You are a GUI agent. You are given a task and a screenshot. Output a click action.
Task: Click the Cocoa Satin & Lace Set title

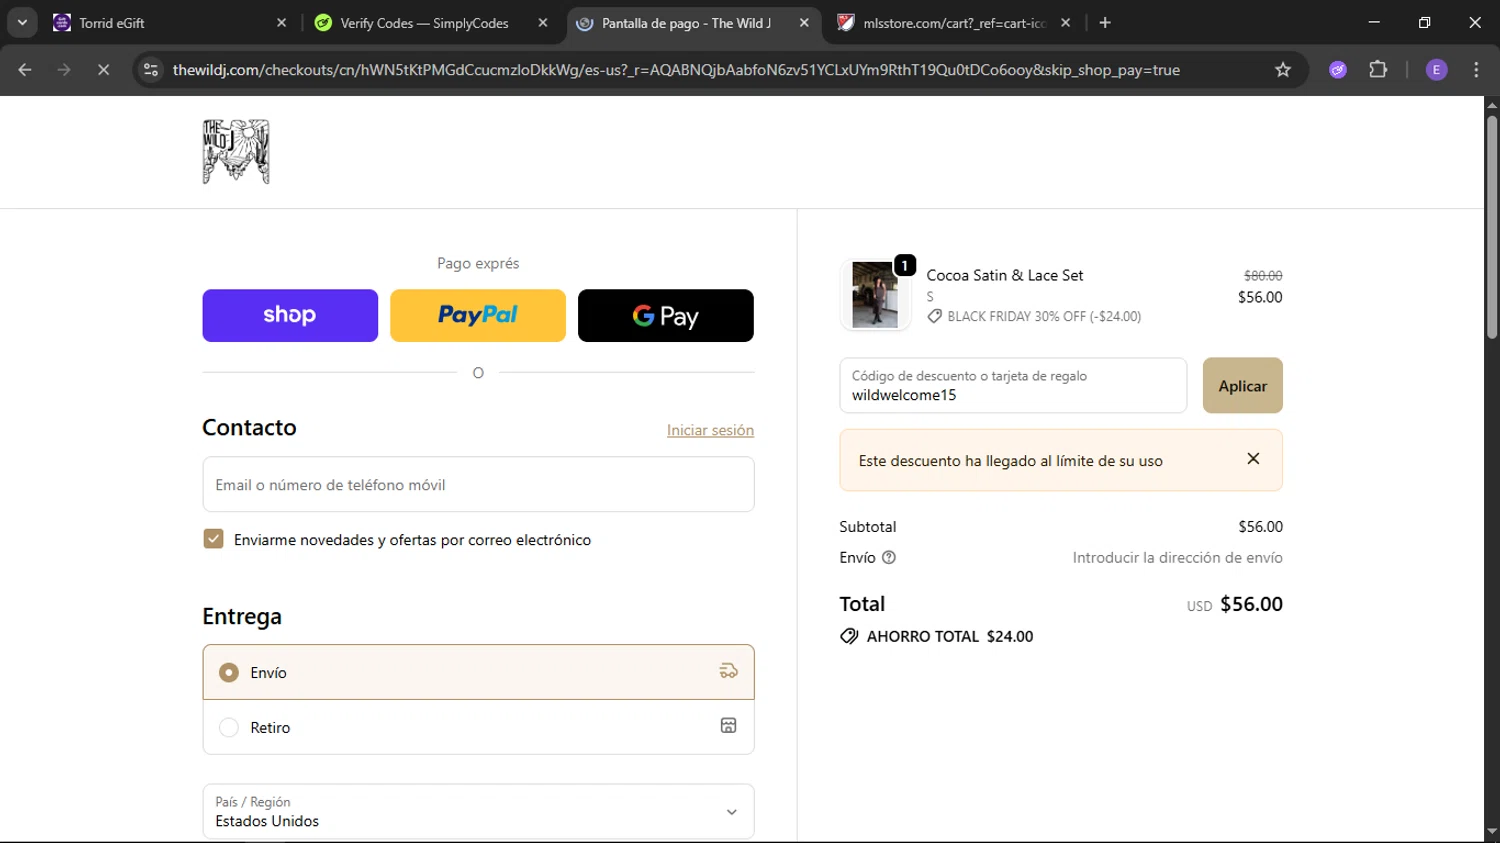1005,275
